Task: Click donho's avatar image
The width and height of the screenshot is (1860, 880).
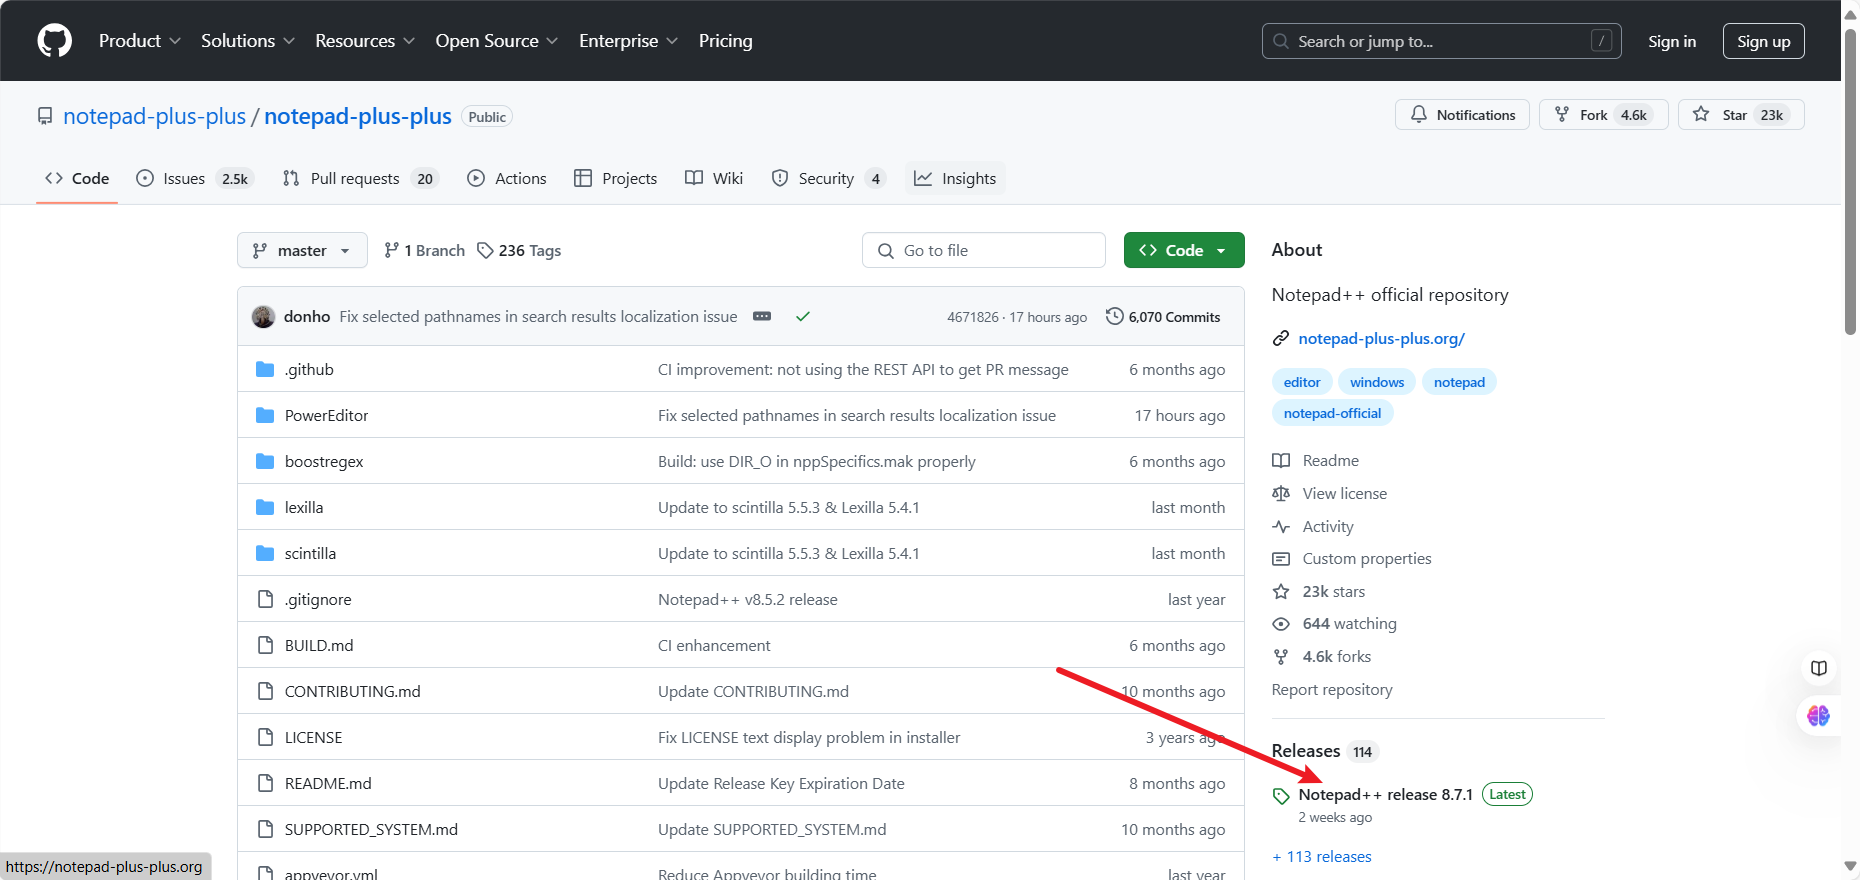Action: point(263,316)
